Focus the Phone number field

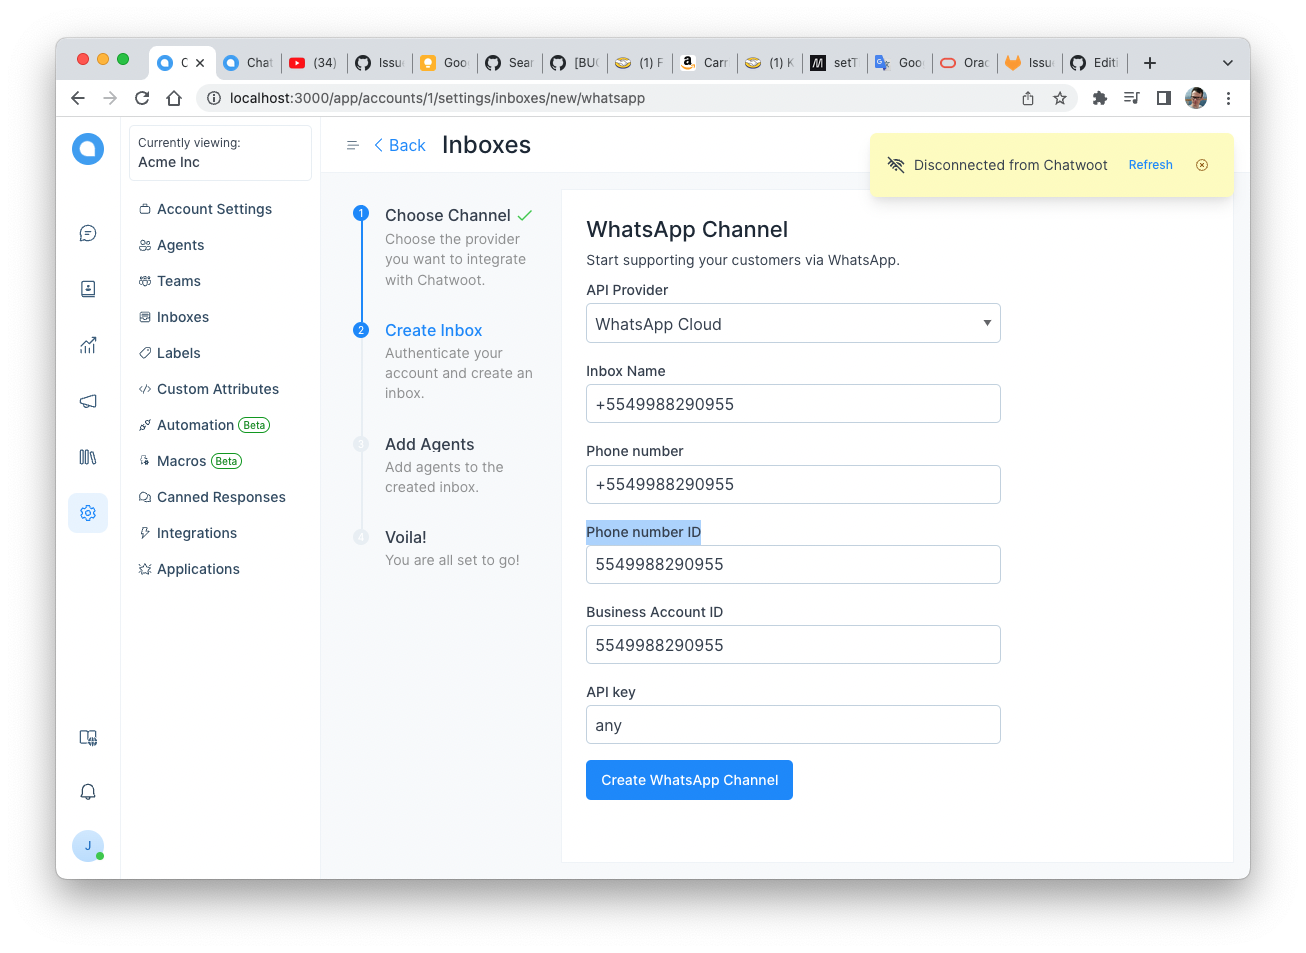(793, 484)
